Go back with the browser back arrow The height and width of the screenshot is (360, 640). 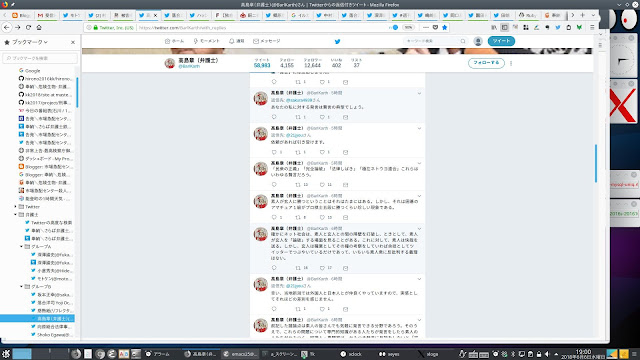7,27
